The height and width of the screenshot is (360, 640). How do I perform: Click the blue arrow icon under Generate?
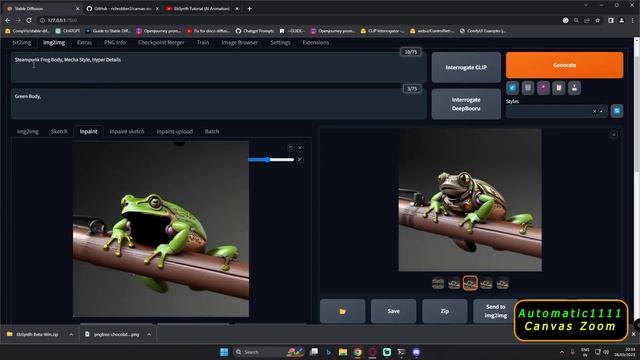click(x=512, y=88)
